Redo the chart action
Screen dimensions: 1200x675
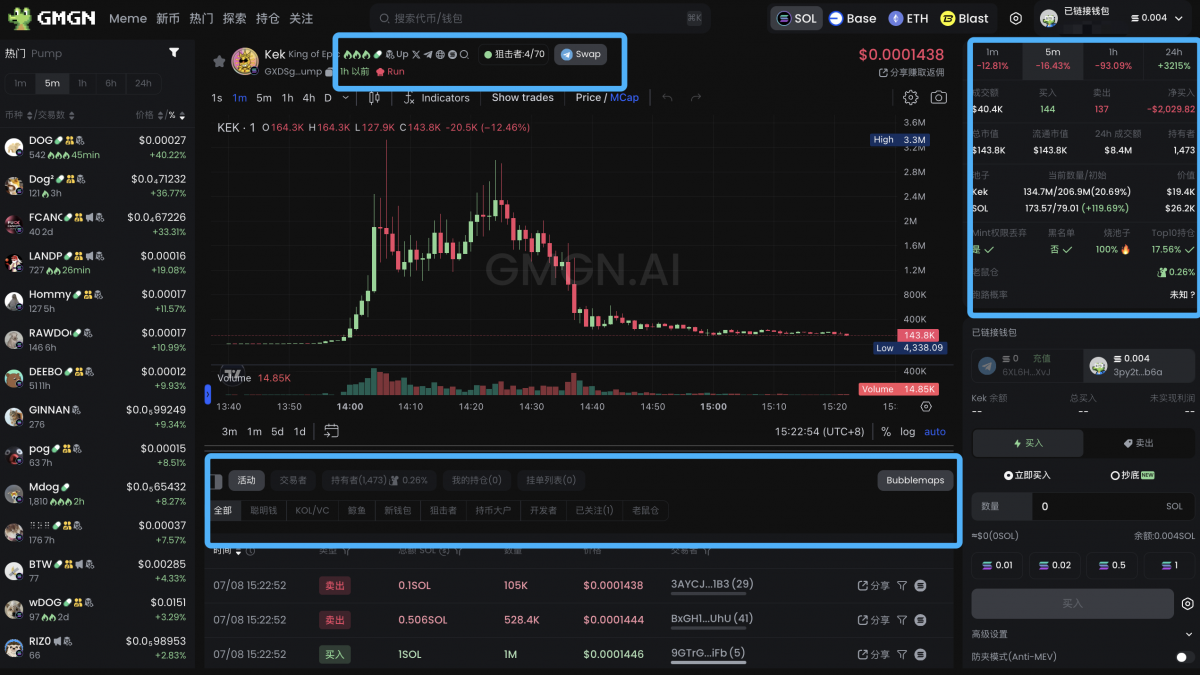click(696, 97)
